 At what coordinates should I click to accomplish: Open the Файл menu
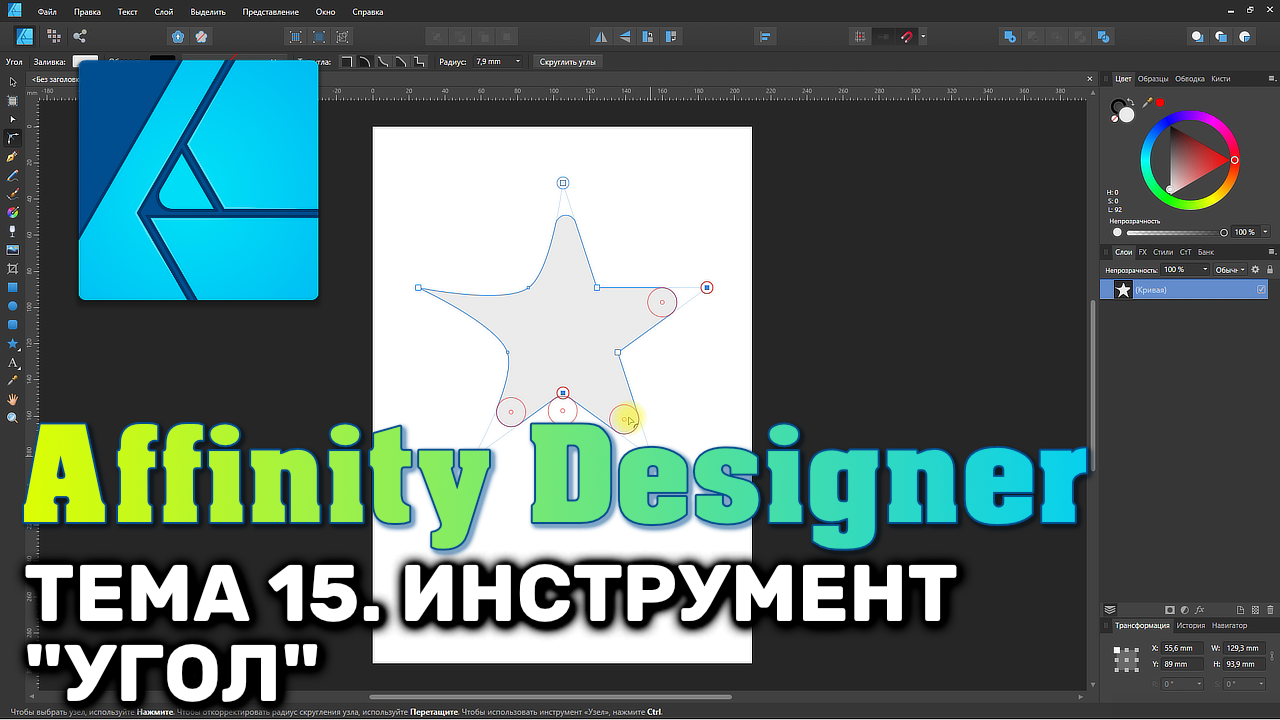click(x=47, y=12)
